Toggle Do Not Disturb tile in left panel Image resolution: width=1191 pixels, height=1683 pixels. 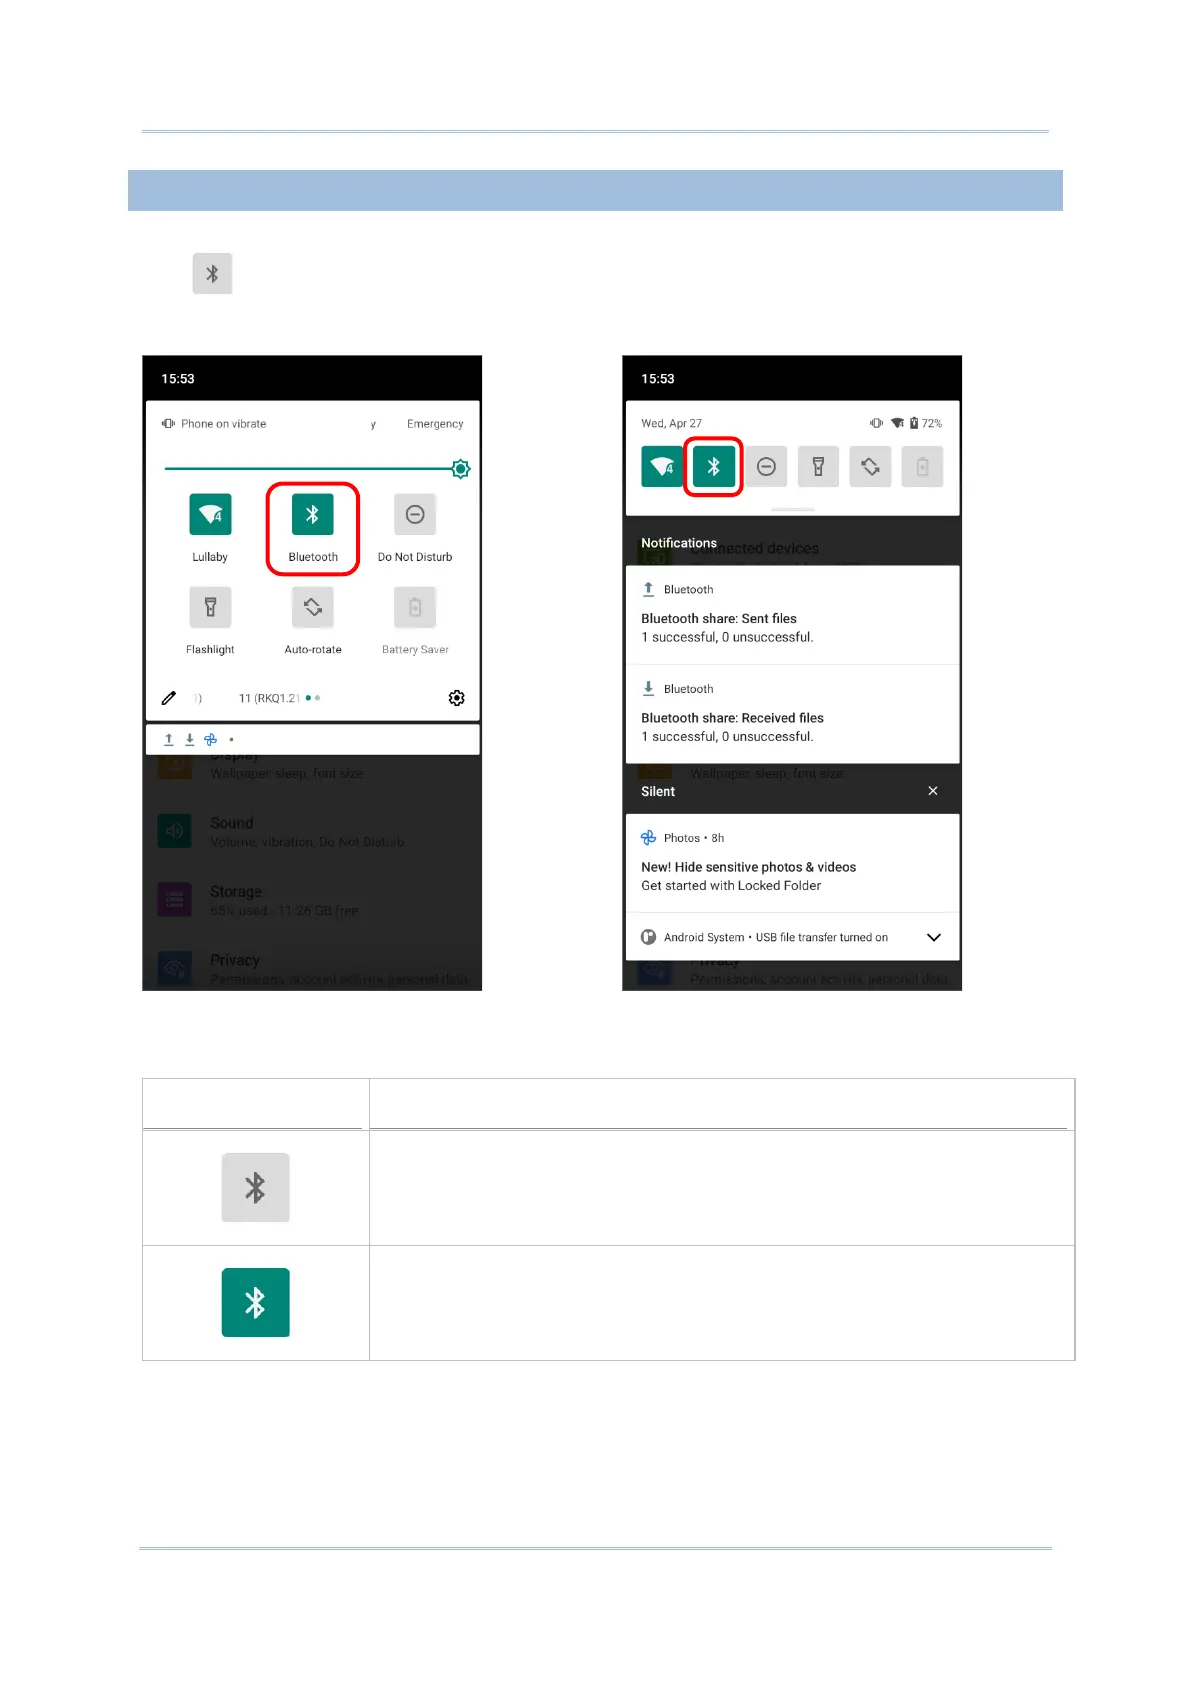tap(415, 515)
